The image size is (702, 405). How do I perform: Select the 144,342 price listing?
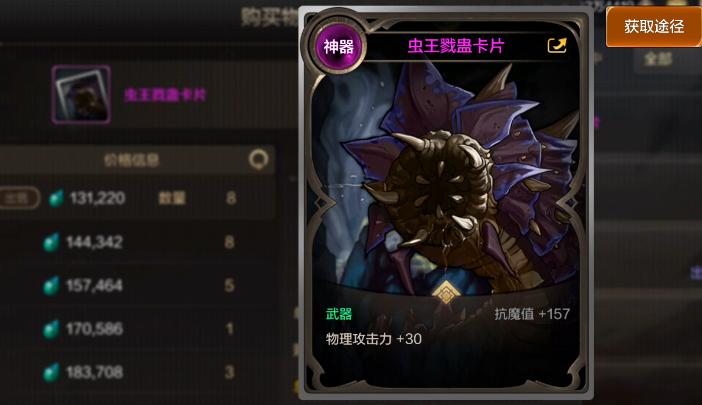138,242
